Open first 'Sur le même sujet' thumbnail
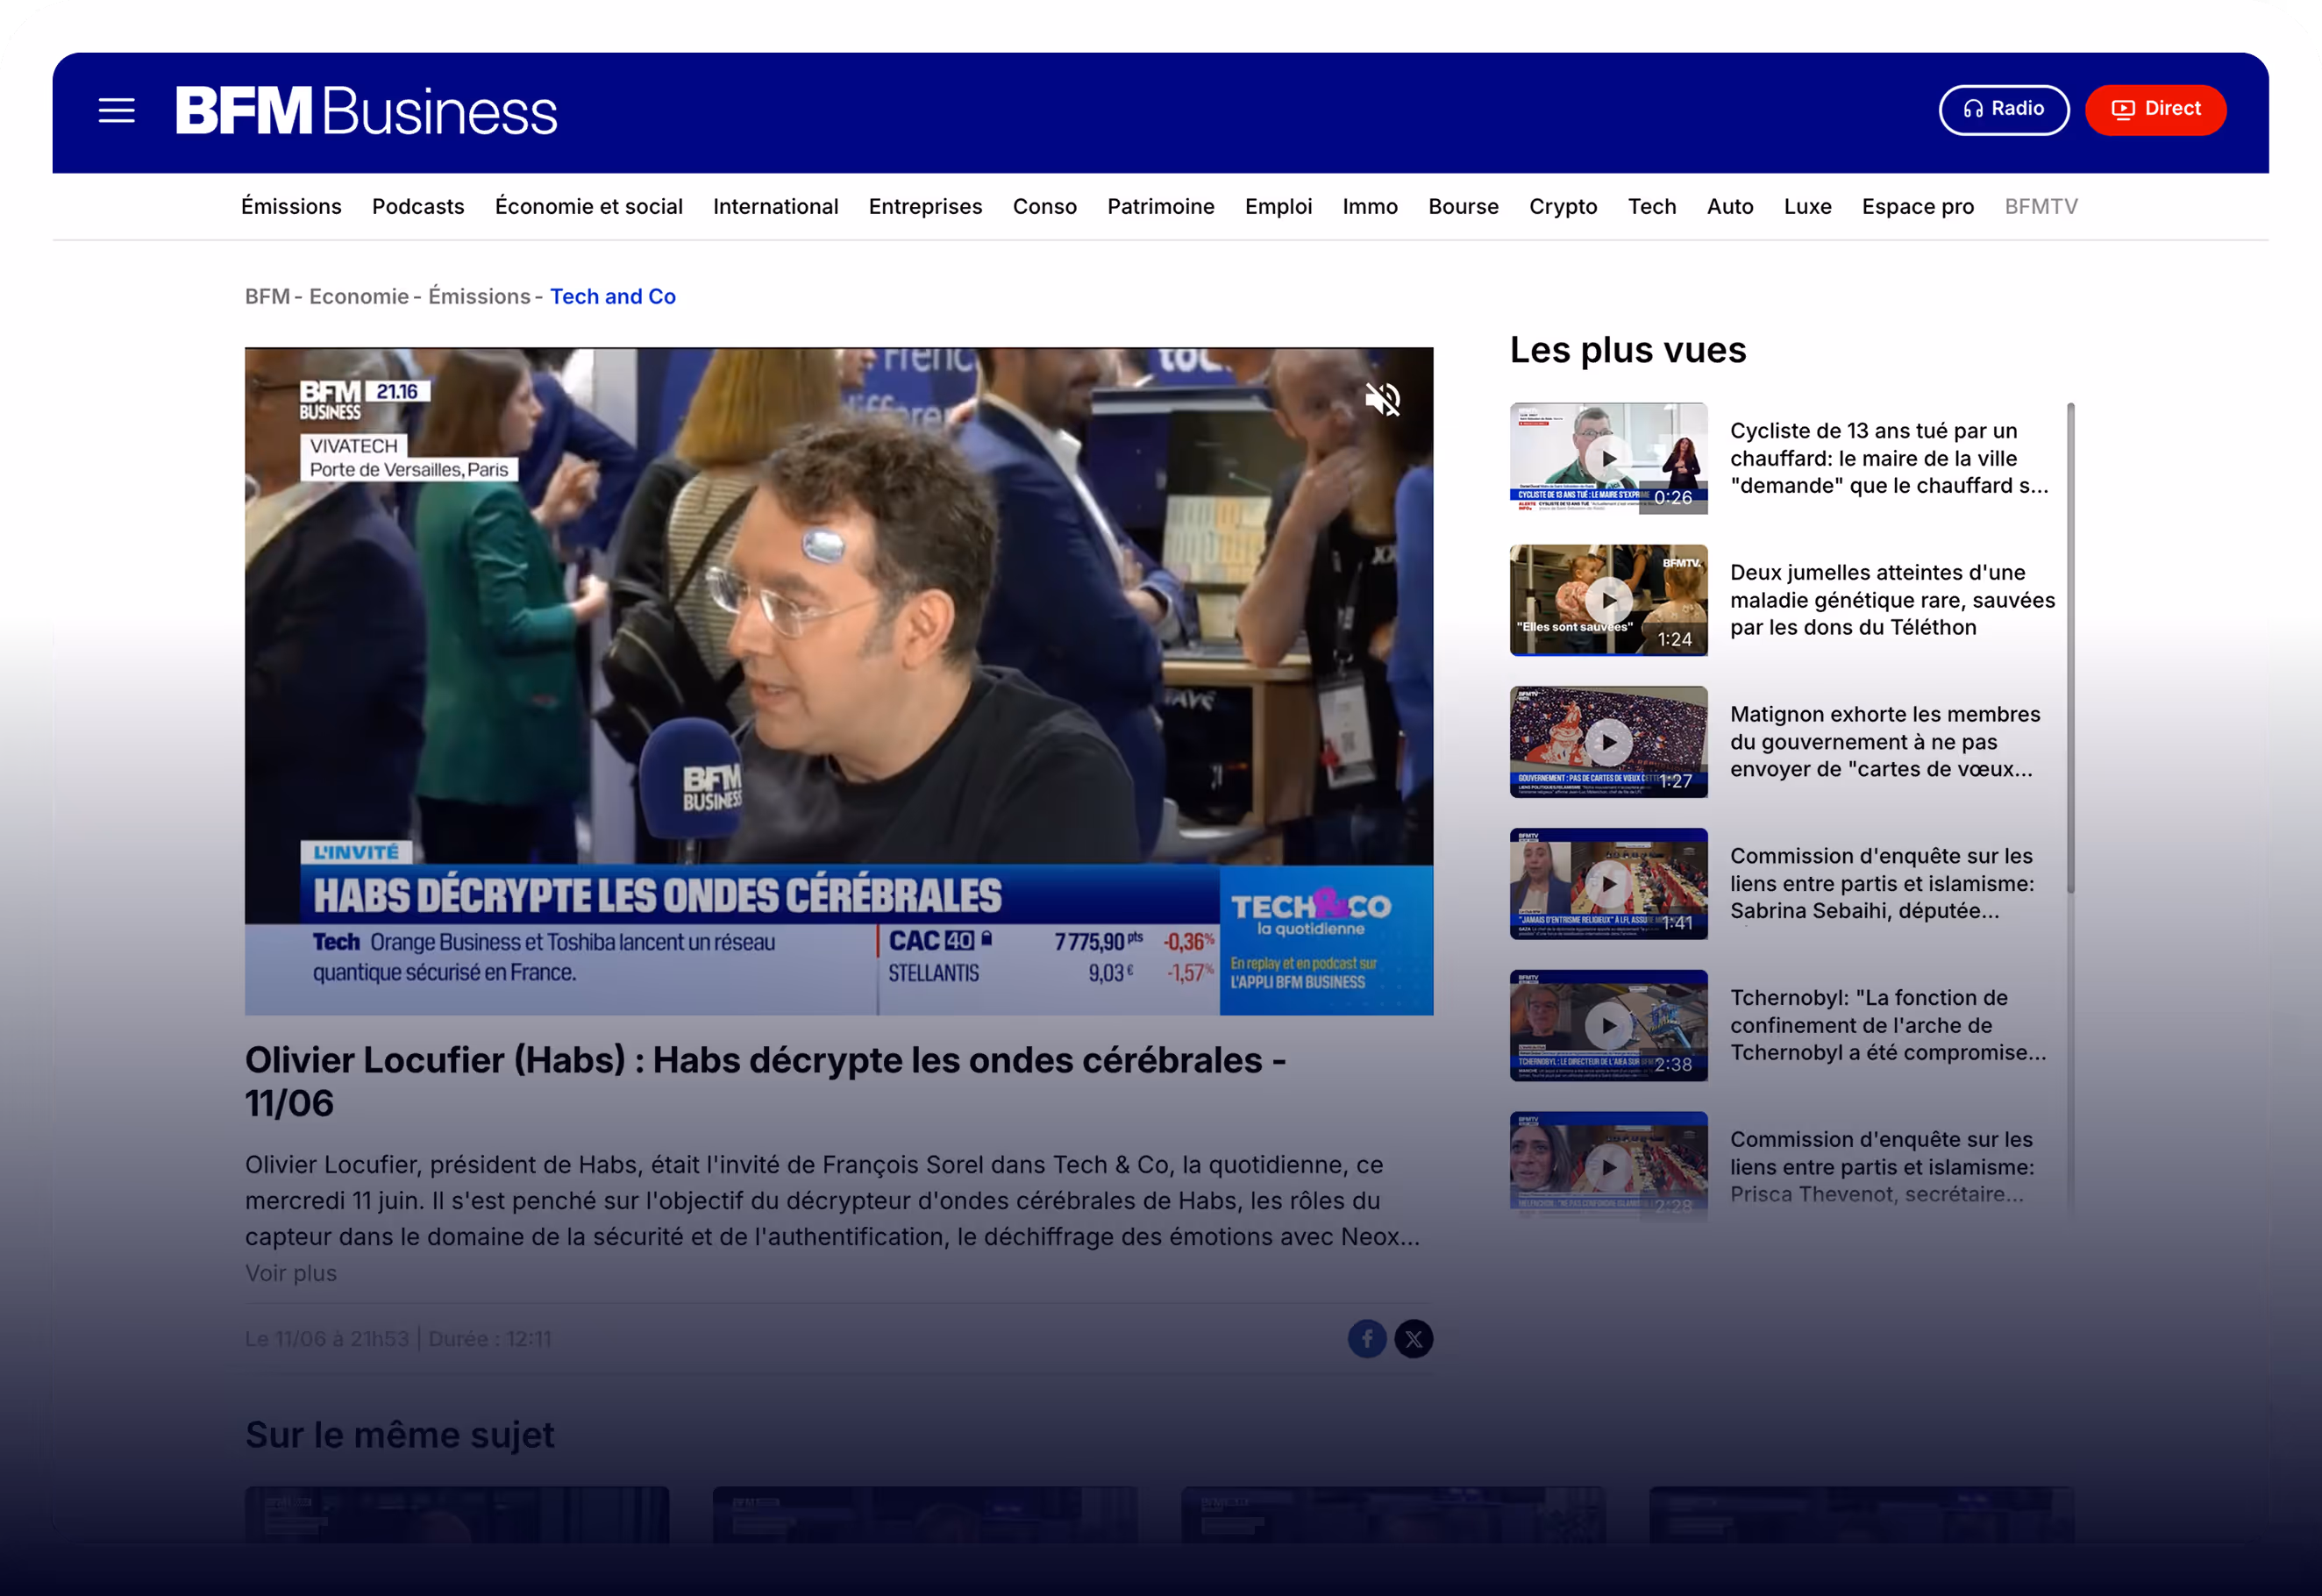 457,1530
